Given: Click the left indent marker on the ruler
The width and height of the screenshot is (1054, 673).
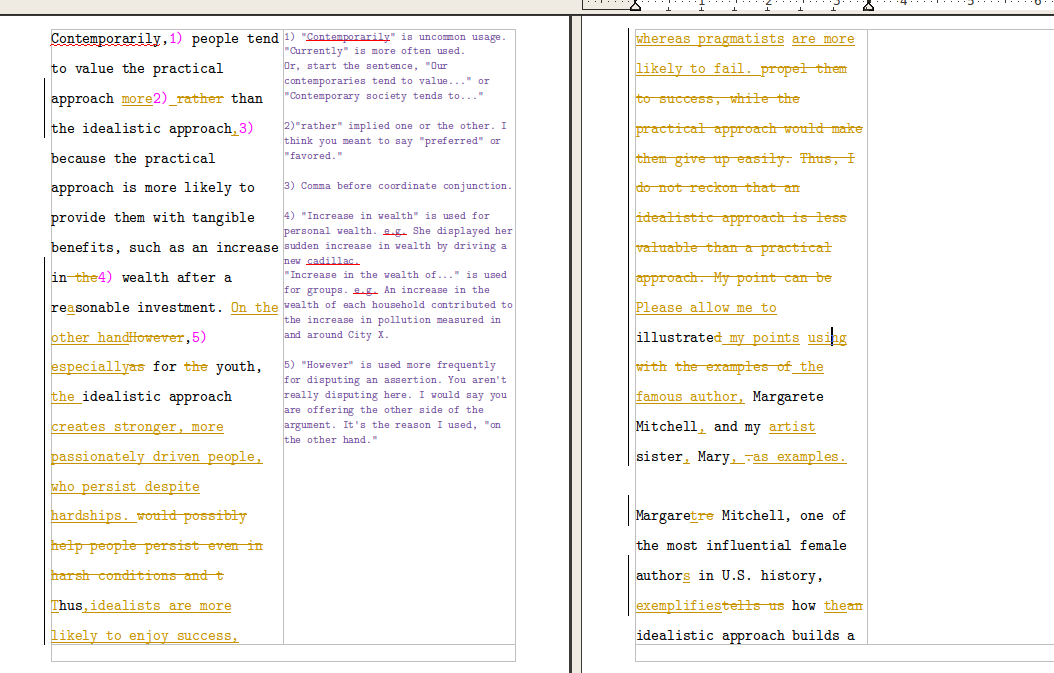Looking at the screenshot, I should [635, 5].
